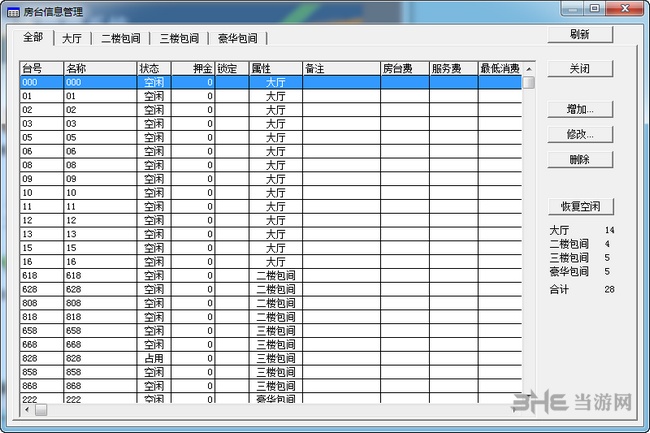Viewport: 650px width, 433px height.
Task: Click the 最低消费 column header
Action: 500,68
